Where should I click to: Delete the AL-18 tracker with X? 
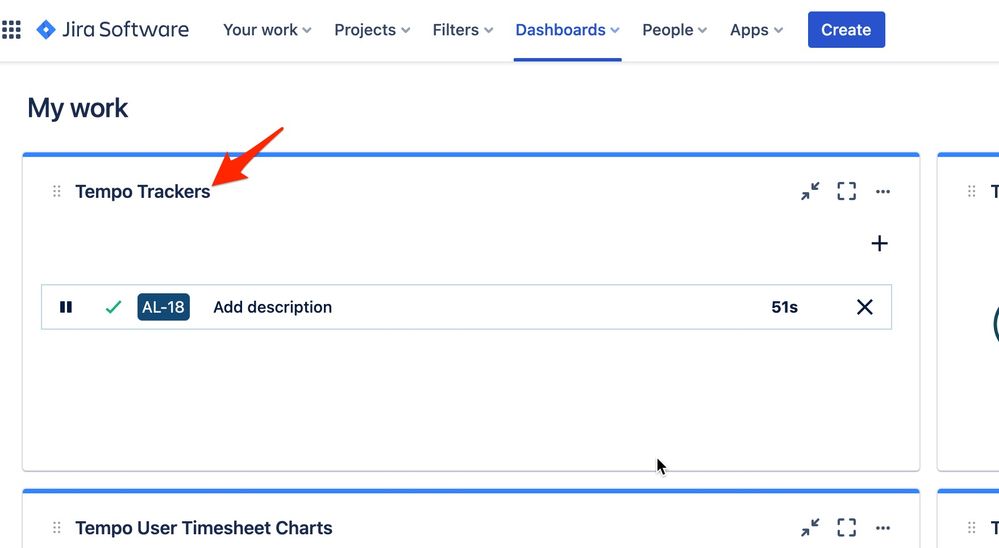click(x=865, y=307)
